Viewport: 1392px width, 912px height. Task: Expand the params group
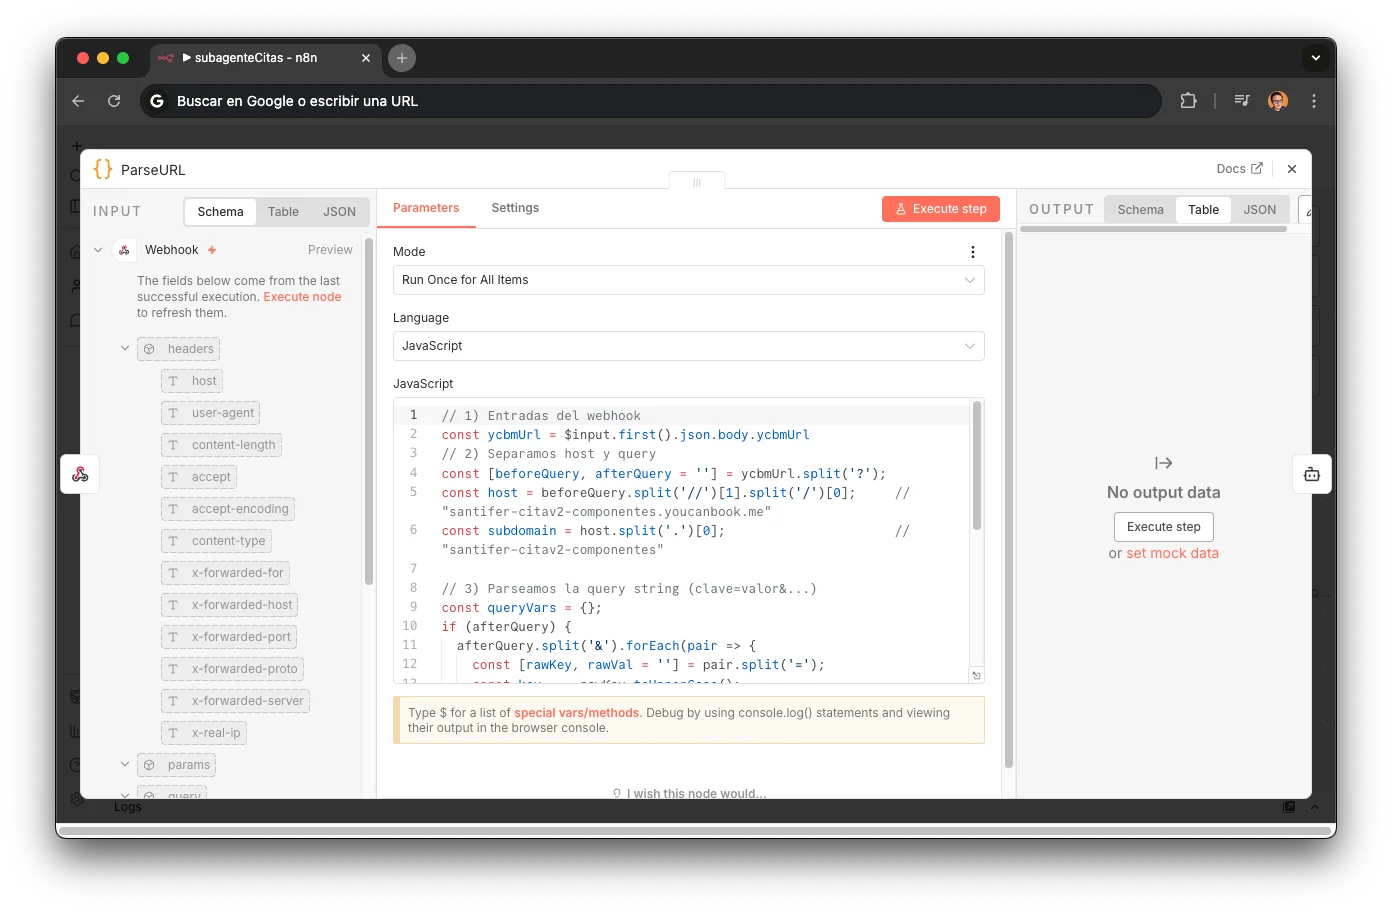tap(124, 764)
